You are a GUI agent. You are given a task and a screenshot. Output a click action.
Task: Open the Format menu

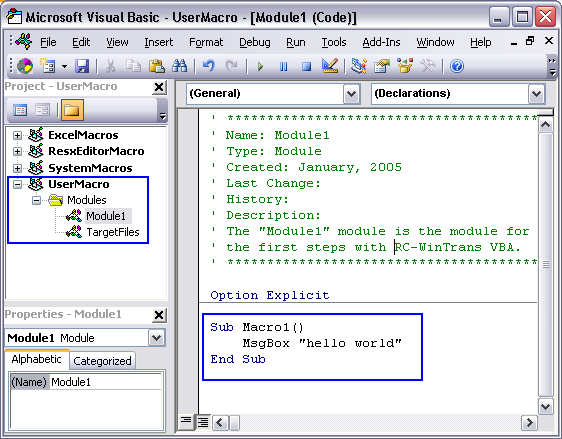point(206,42)
